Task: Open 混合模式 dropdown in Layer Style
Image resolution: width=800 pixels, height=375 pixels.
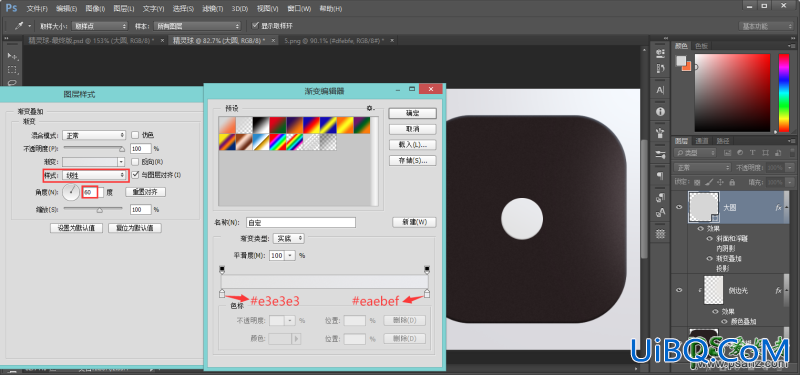Action: [94, 135]
